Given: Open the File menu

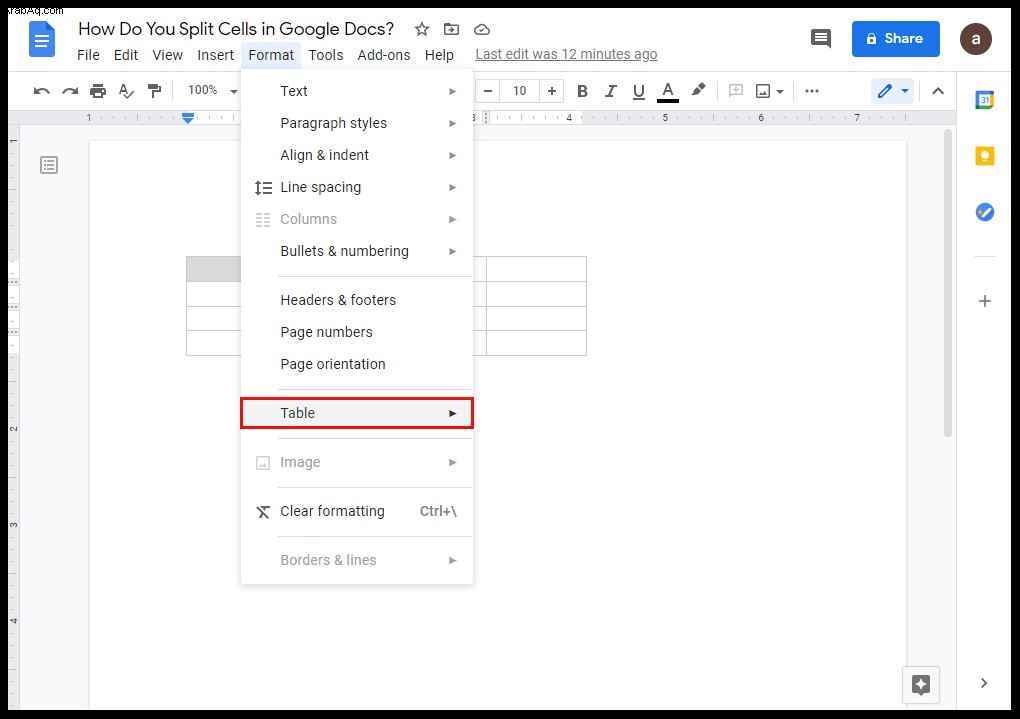Looking at the screenshot, I should (x=88, y=55).
